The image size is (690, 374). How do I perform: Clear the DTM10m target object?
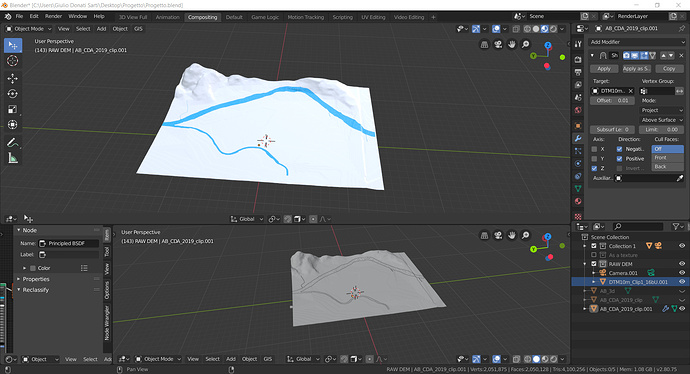click(x=631, y=91)
